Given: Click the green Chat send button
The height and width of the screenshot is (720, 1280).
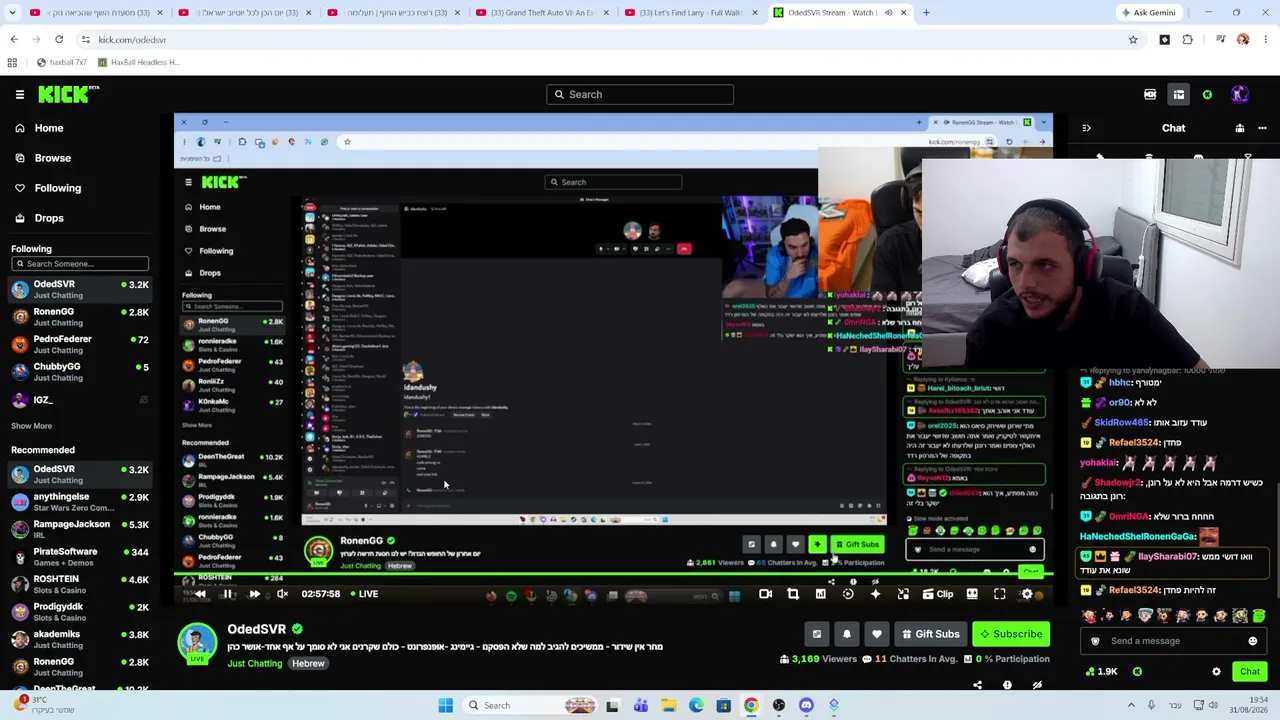Looking at the screenshot, I should pos(1250,672).
